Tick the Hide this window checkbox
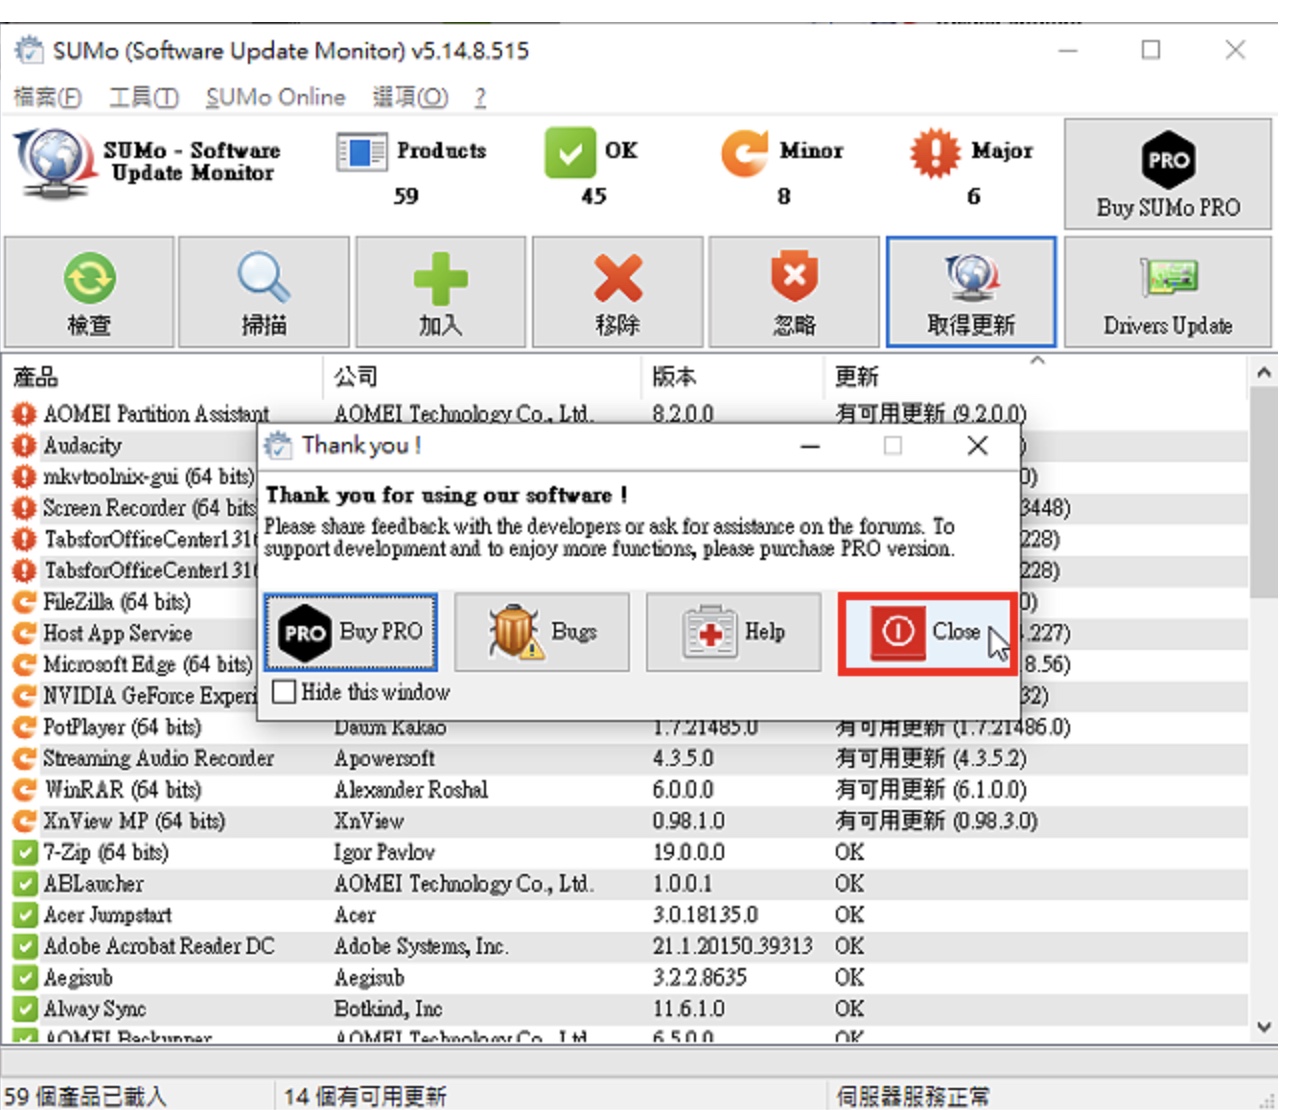This screenshot has height=1110, width=1290. tap(285, 692)
